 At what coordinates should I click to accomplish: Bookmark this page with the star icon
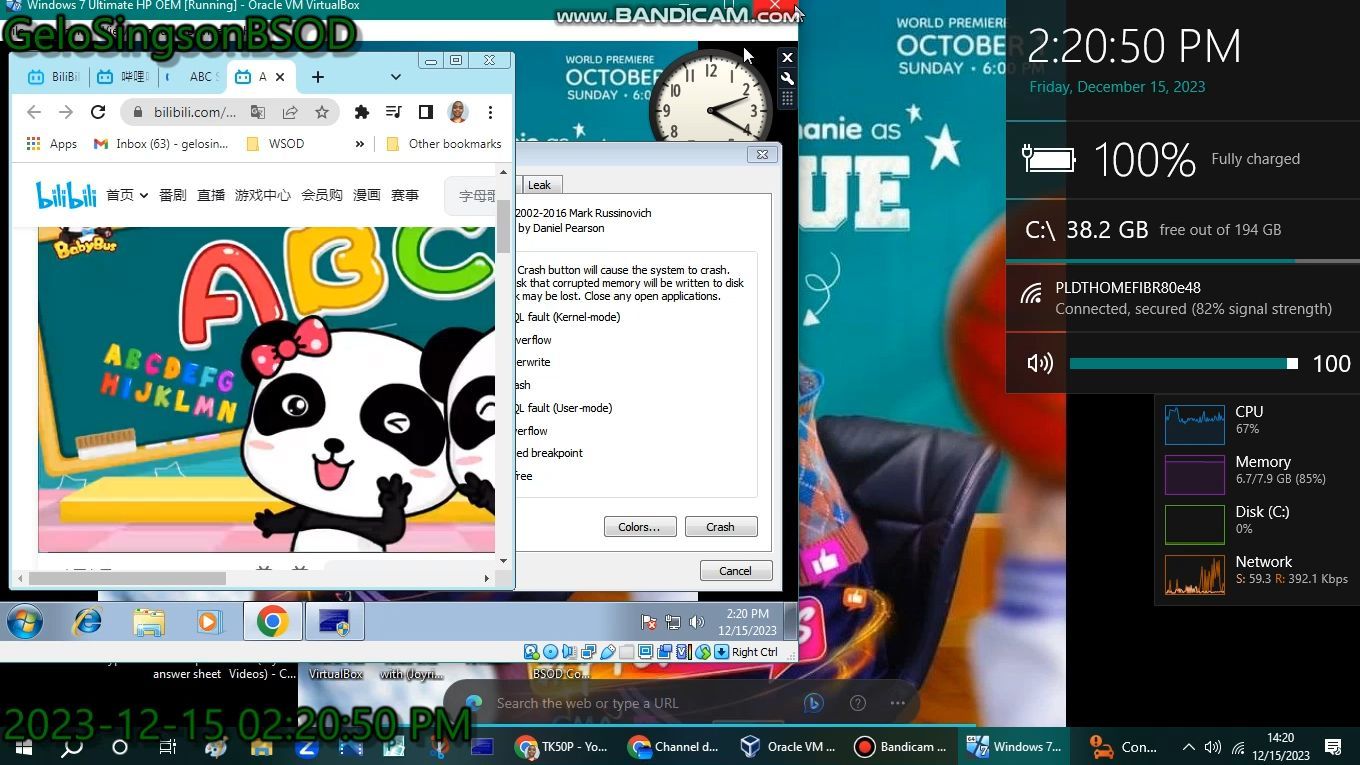(x=322, y=112)
